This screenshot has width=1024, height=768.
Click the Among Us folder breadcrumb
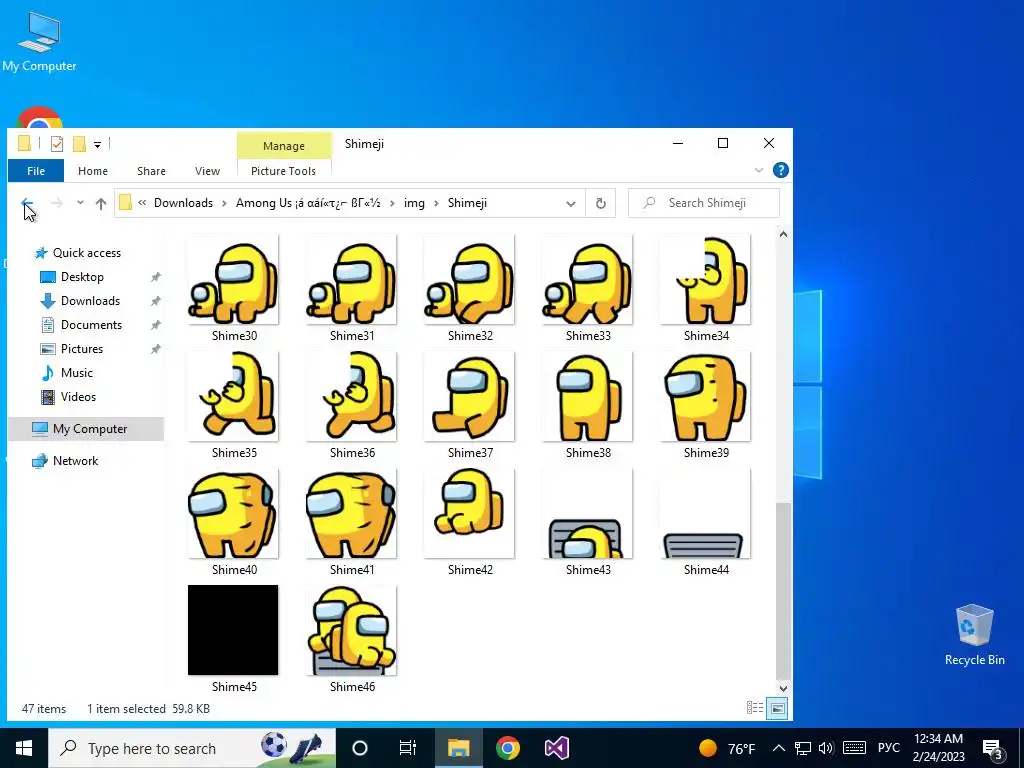pyautogui.click(x=308, y=203)
